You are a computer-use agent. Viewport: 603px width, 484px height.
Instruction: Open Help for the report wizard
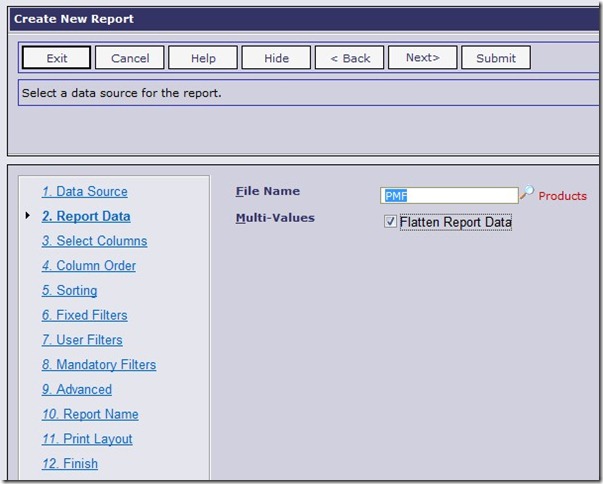(x=203, y=58)
